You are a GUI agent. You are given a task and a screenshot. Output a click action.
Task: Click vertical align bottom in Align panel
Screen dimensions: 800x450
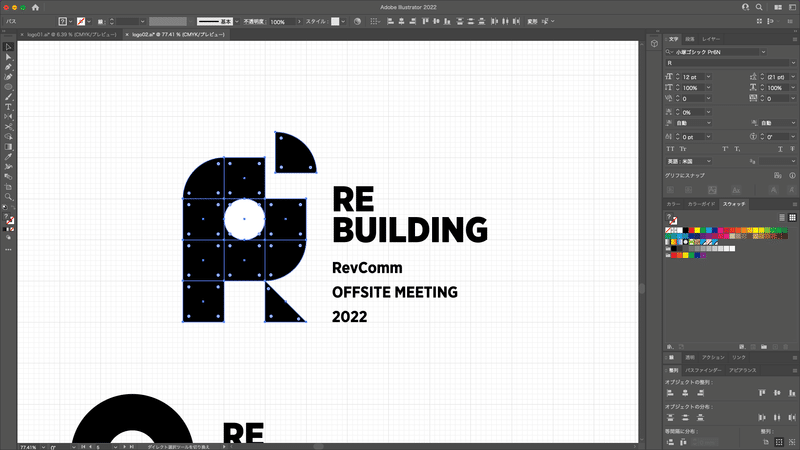pos(792,393)
